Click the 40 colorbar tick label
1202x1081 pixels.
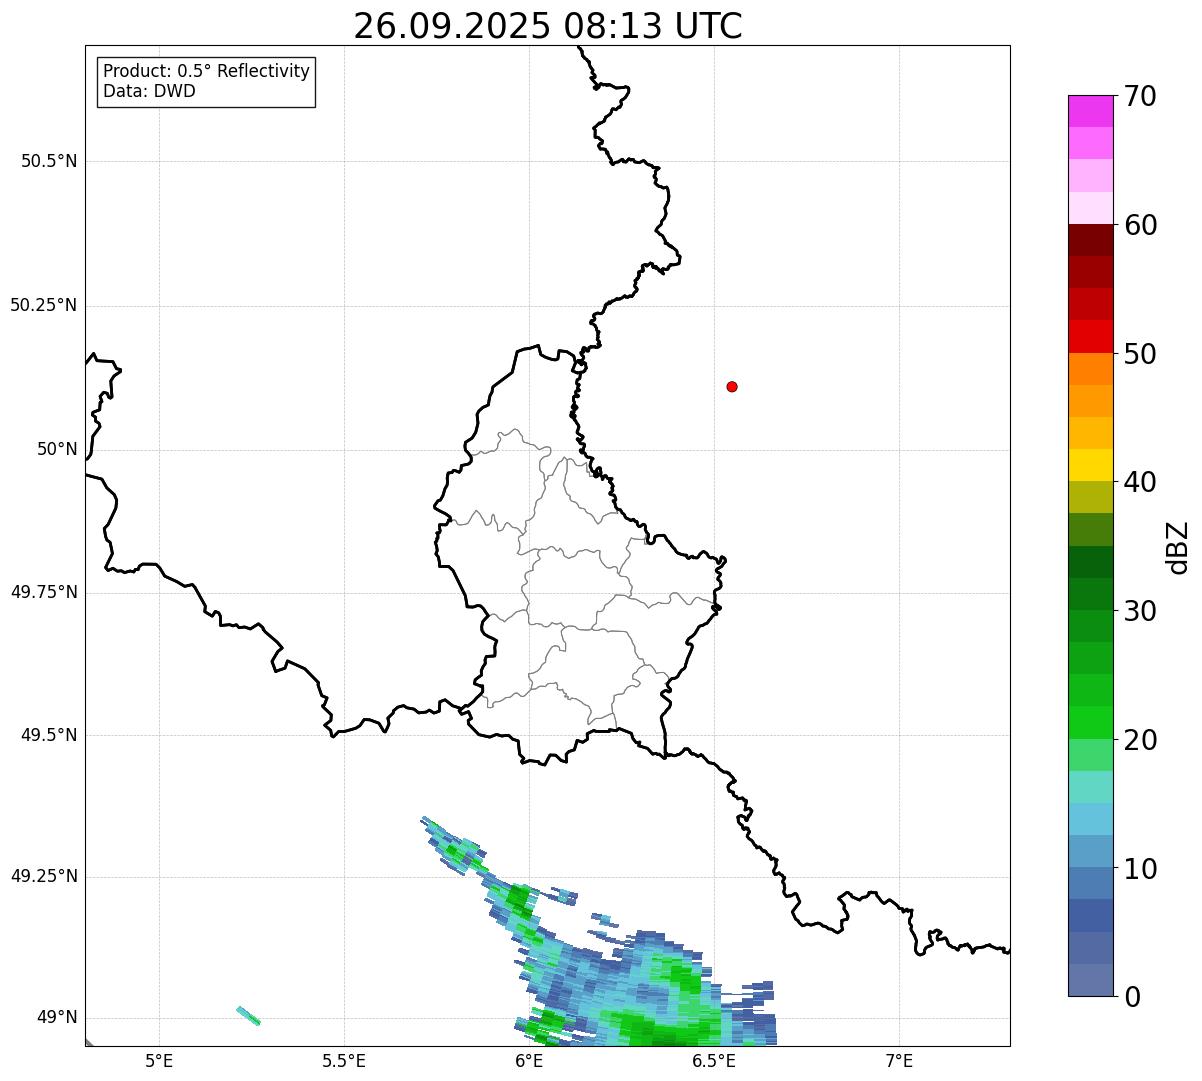(1140, 482)
